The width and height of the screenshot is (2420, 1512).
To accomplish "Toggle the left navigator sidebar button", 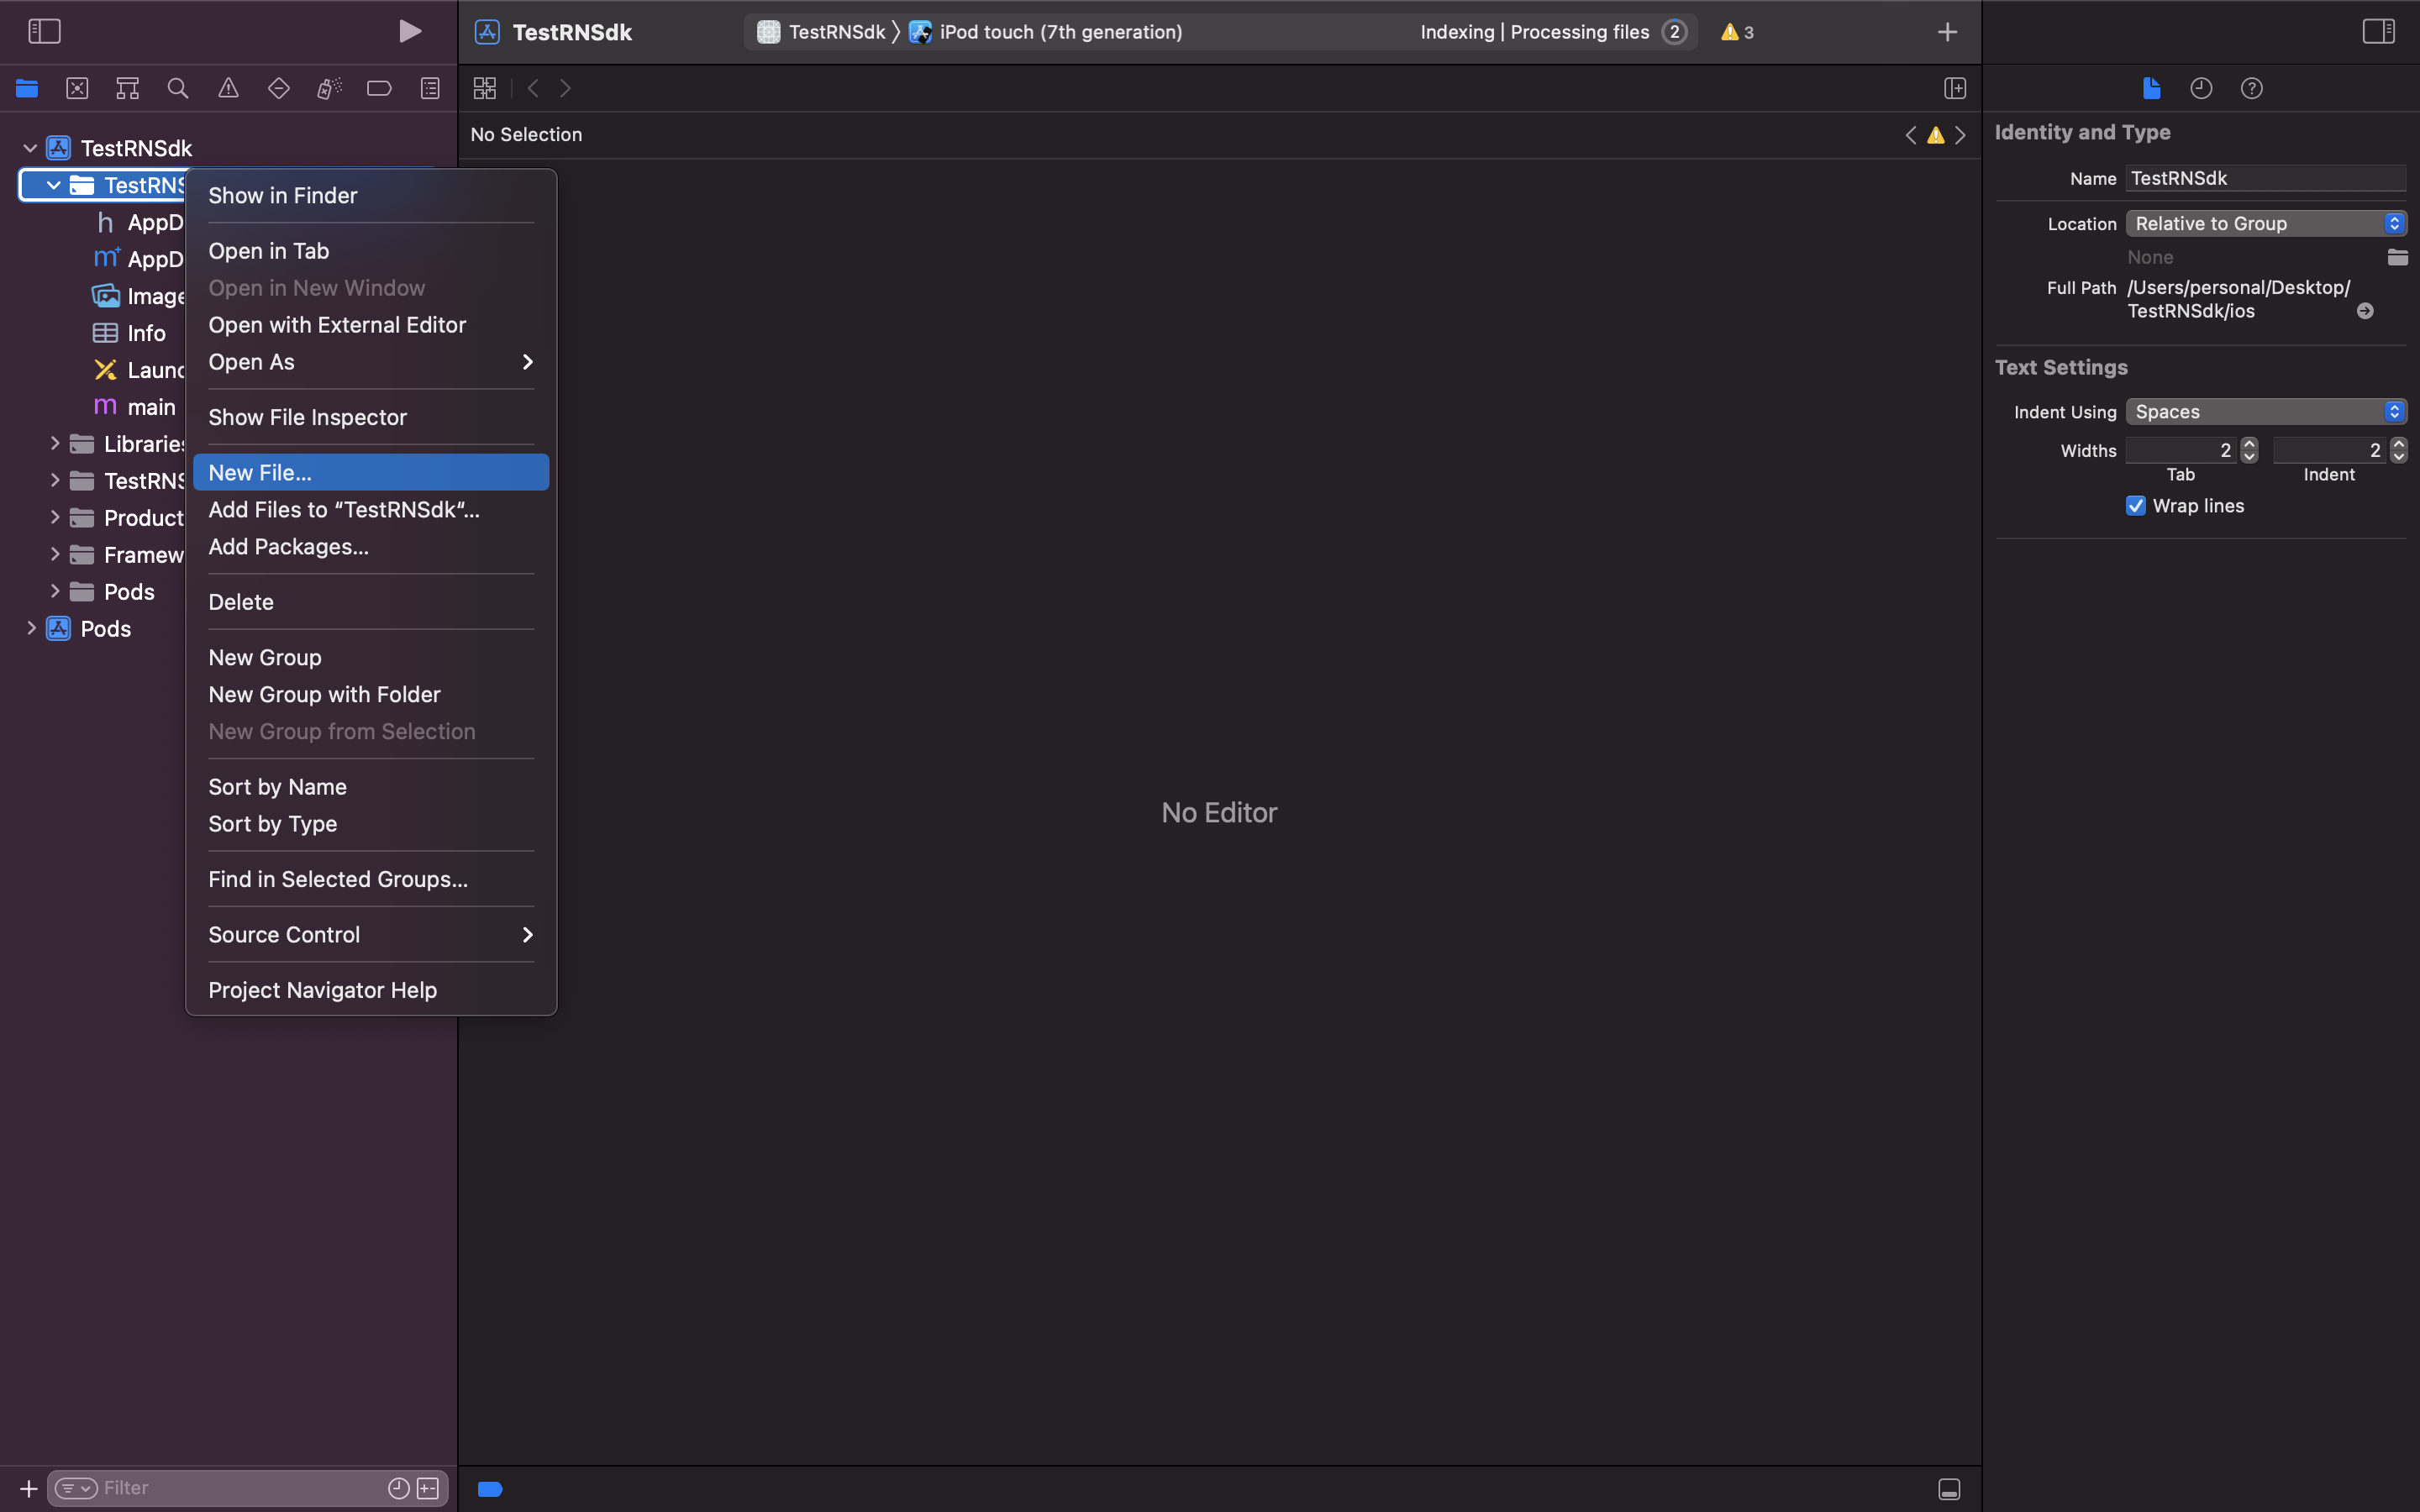I will pos(44,32).
